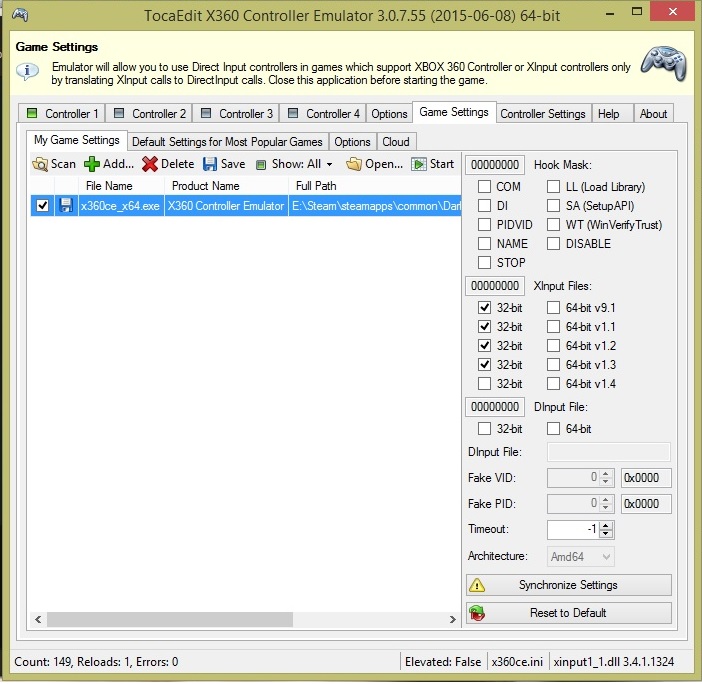Open the main Options tab
702x684 pixels.
pos(389,113)
